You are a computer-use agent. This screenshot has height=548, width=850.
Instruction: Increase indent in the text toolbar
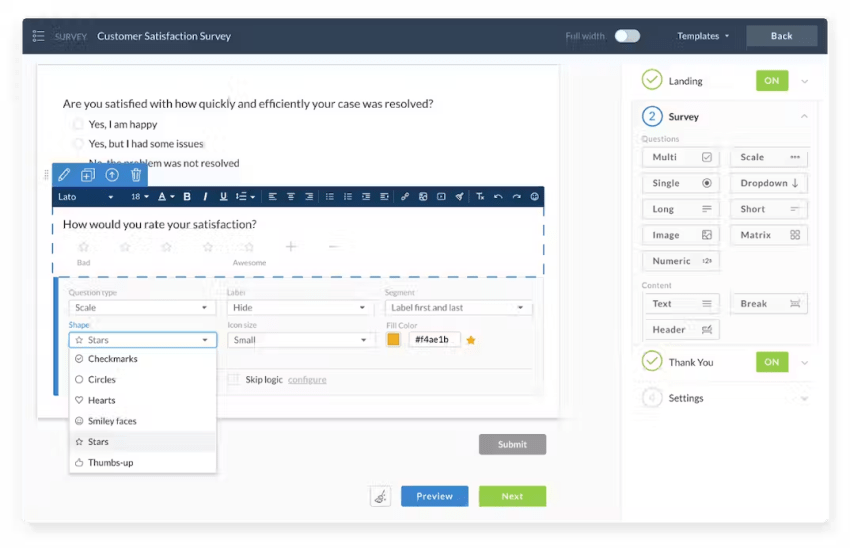(x=384, y=197)
